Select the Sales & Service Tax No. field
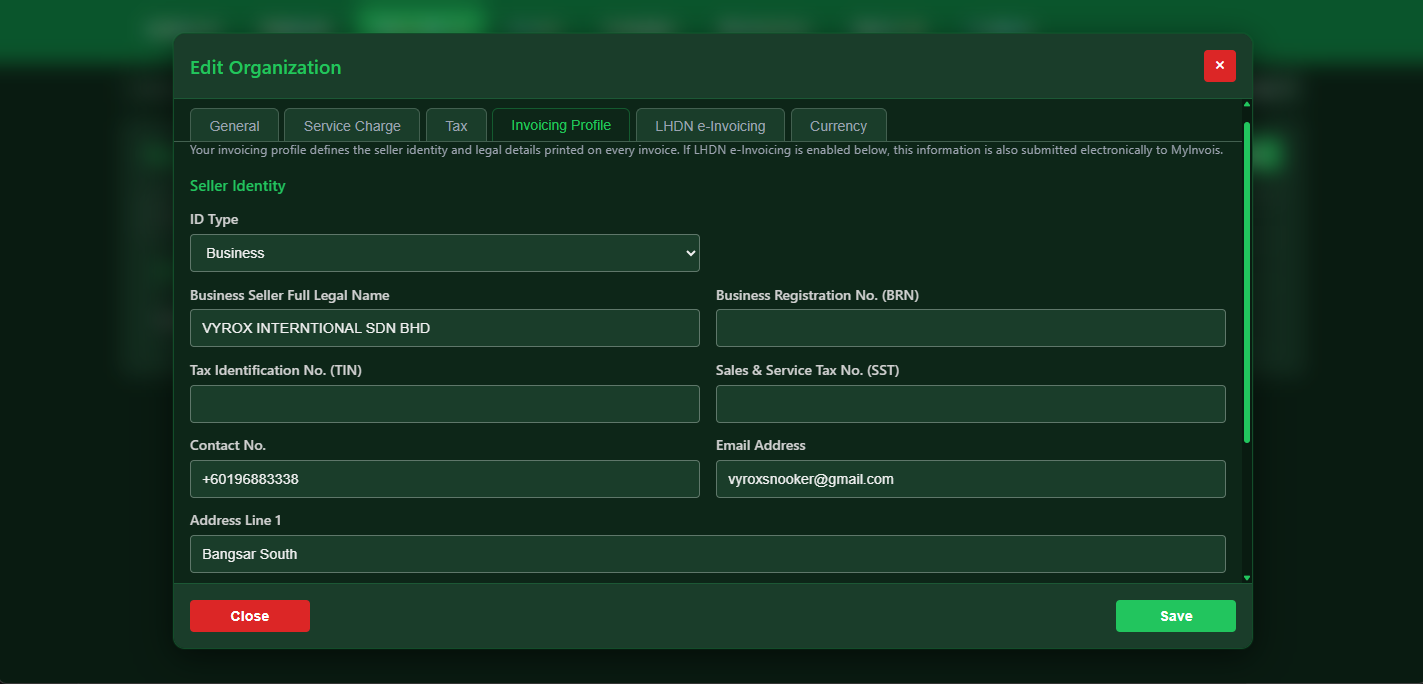 (x=970, y=404)
